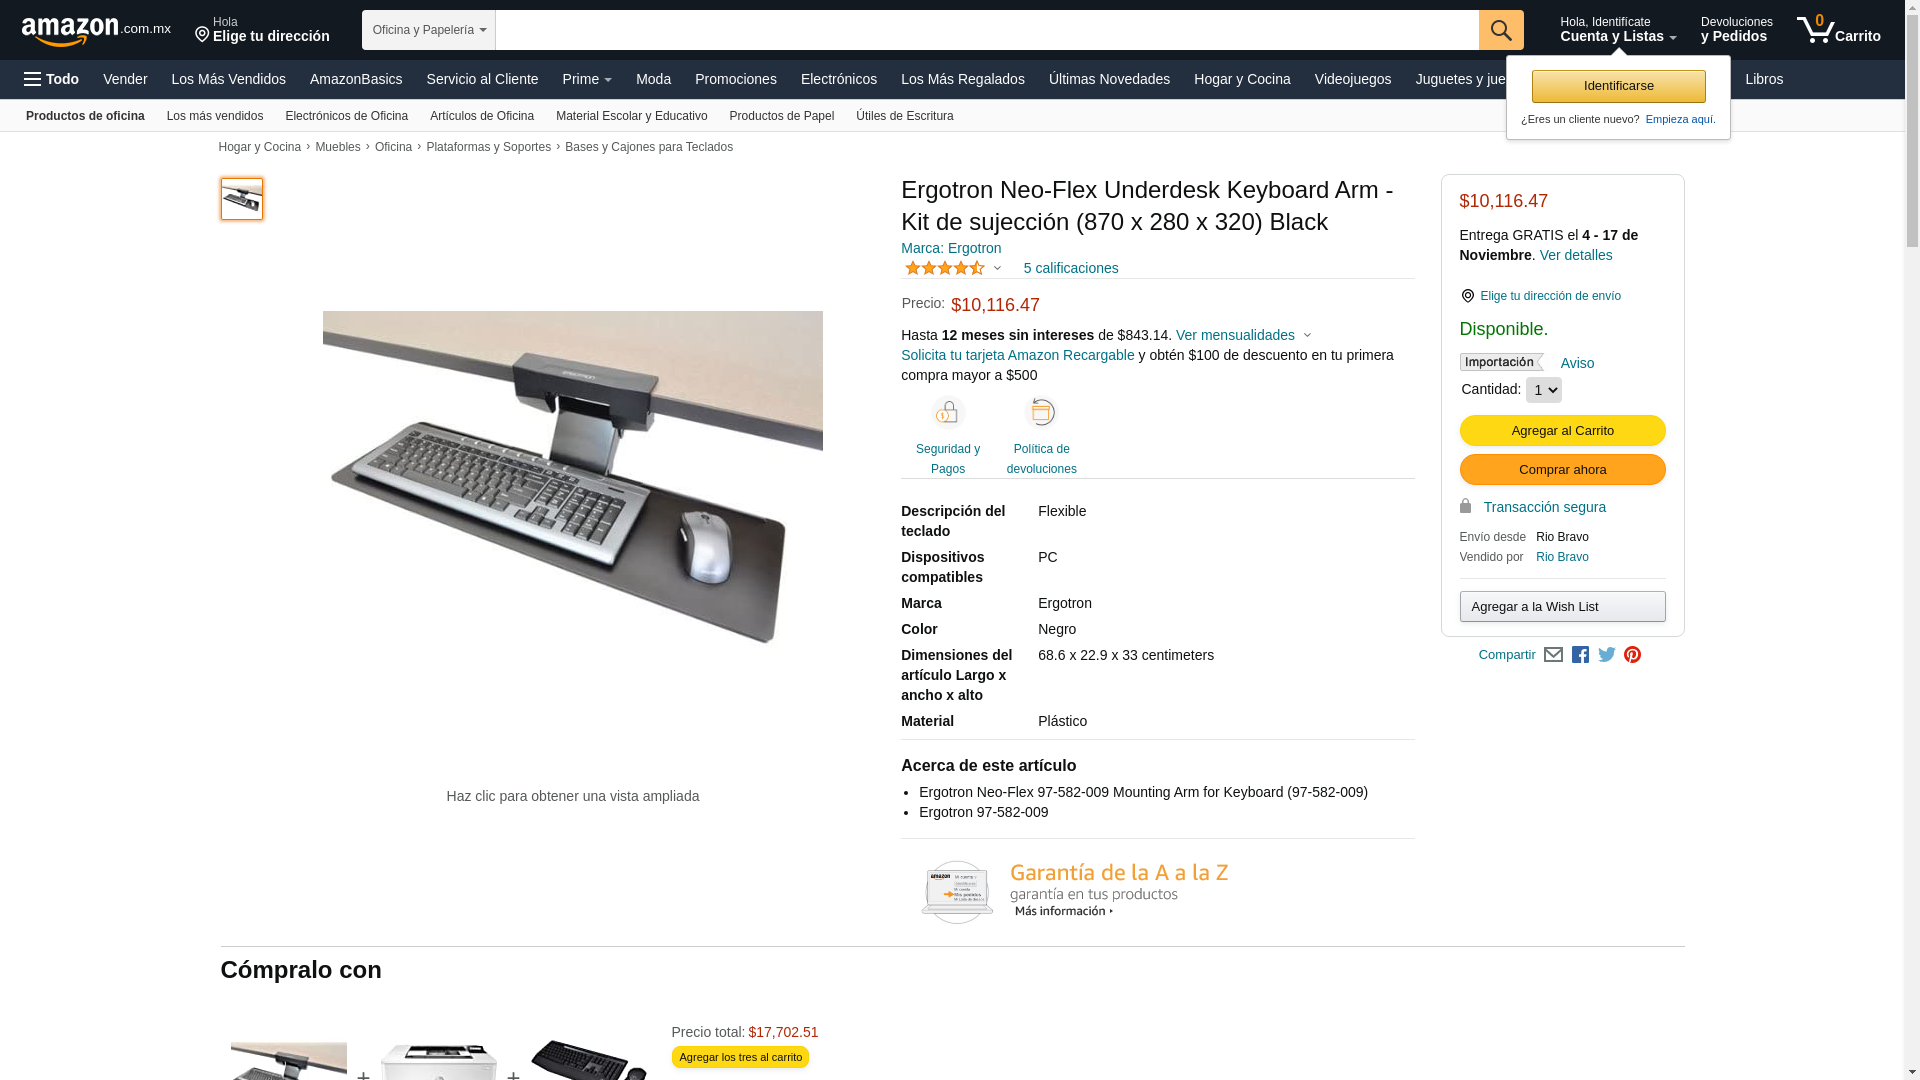Image resolution: width=1920 pixels, height=1080 pixels.
Task: Add the keyboard arm with Agregar al Carrito
Action: (x=1562, y=431)
